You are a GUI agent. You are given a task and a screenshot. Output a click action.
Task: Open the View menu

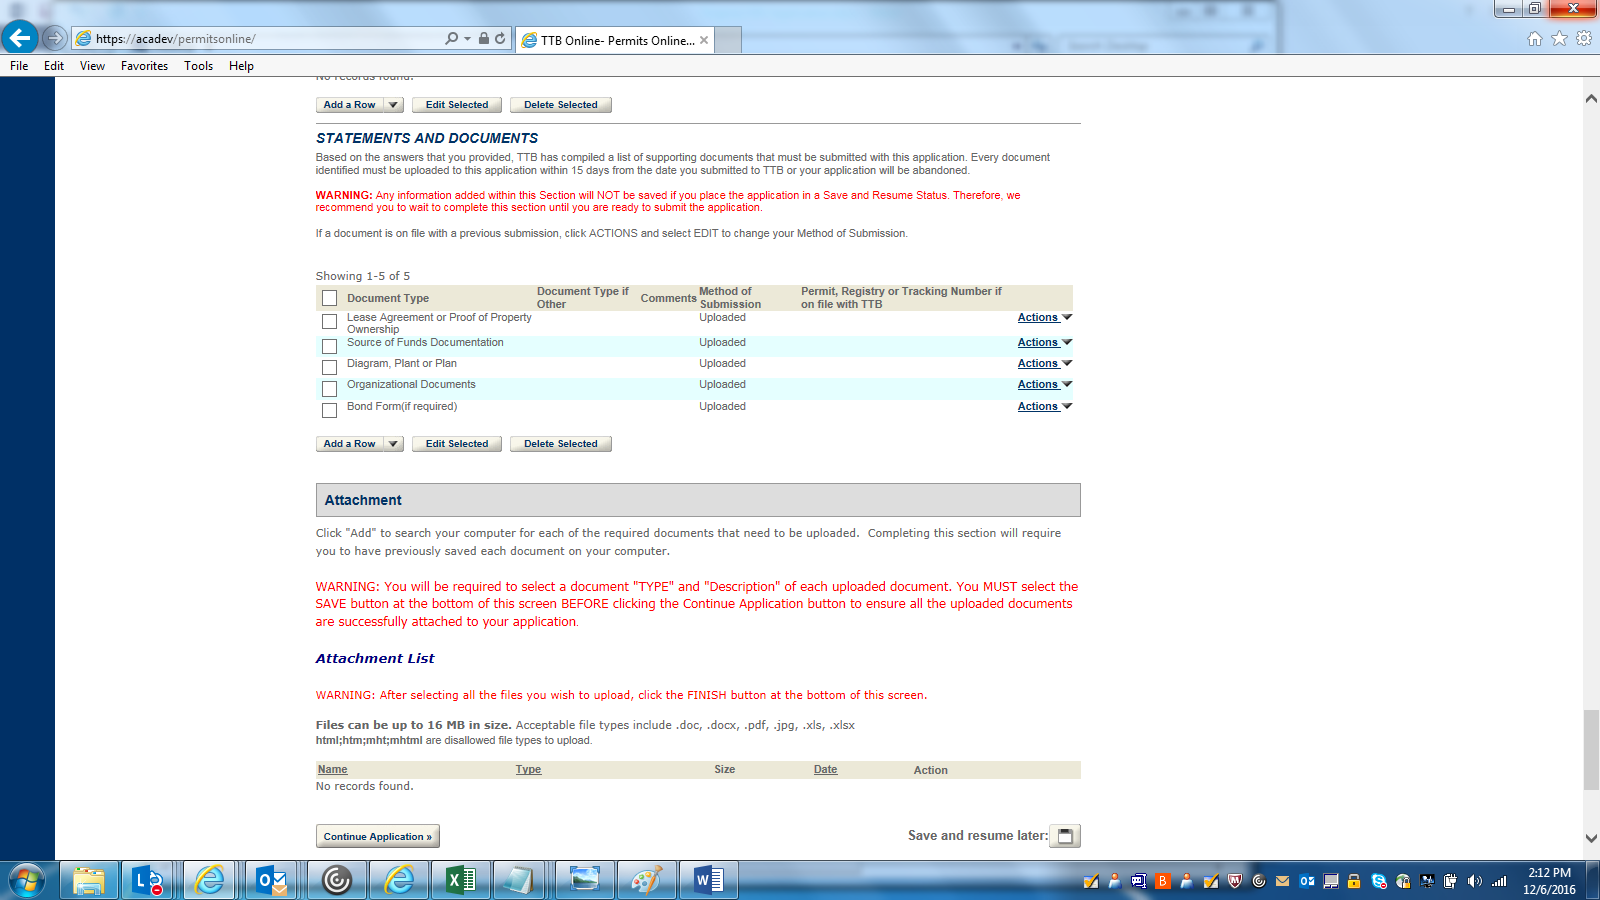(92, 66)
